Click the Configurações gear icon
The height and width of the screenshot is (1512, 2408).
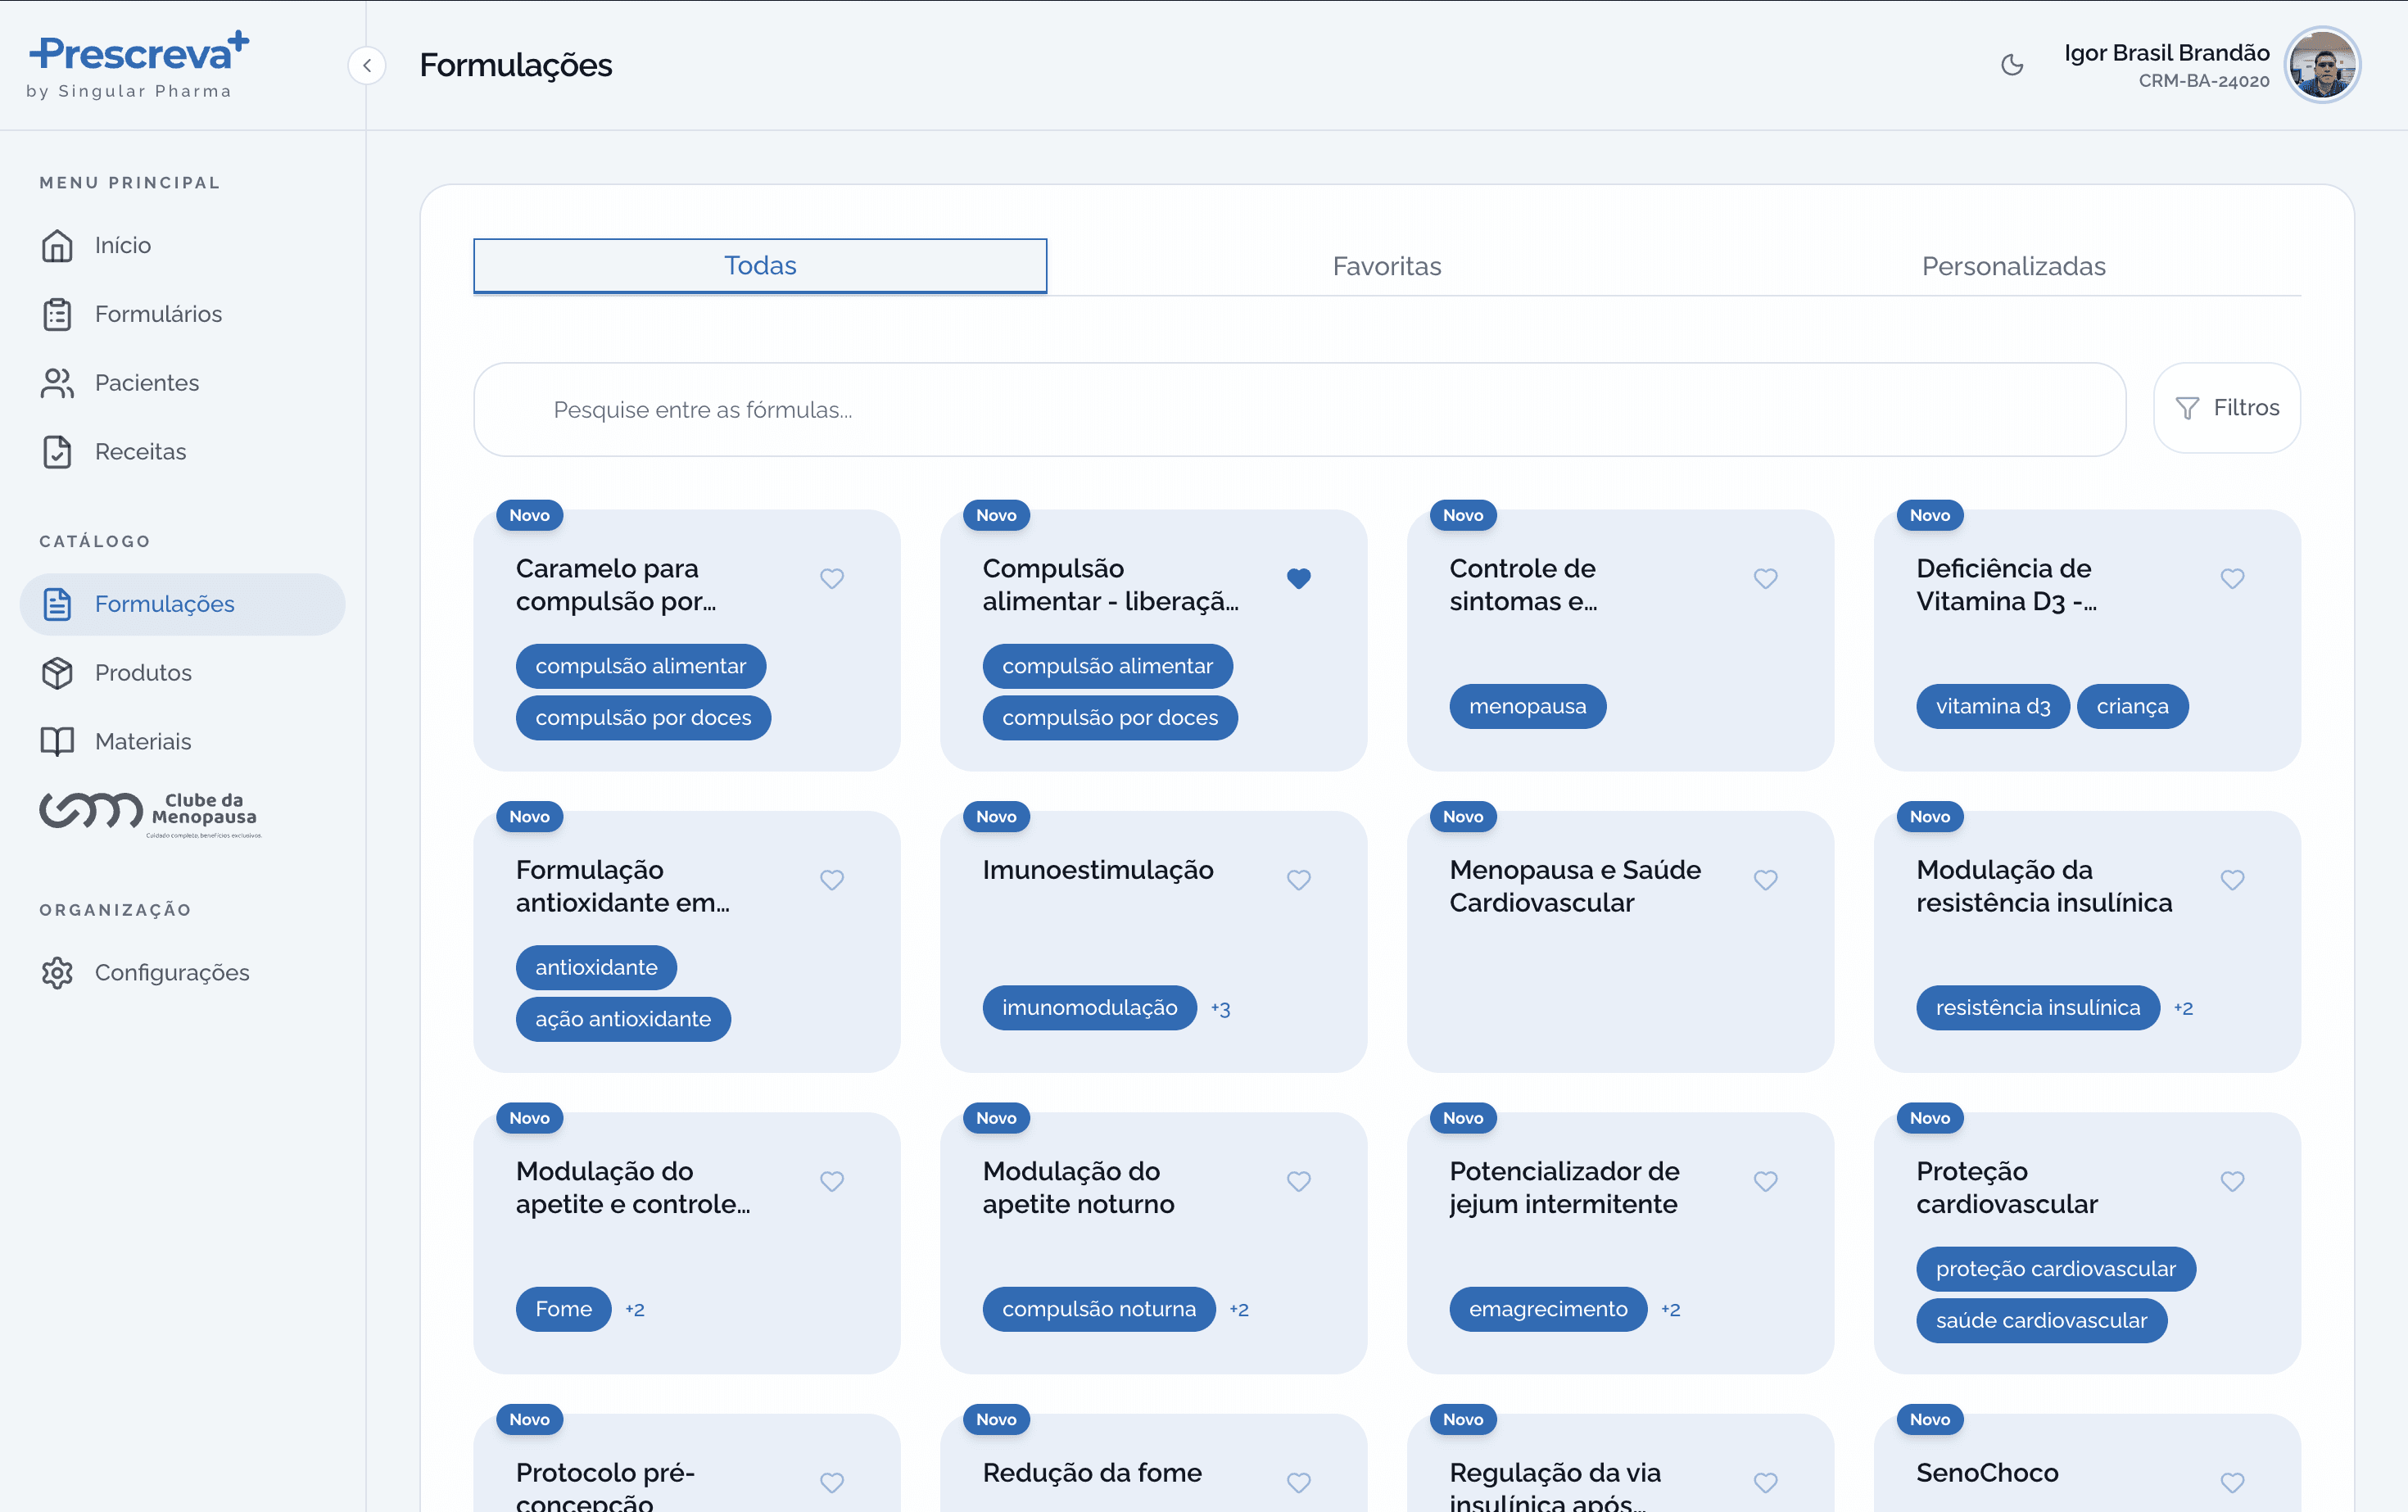point(57,973)
